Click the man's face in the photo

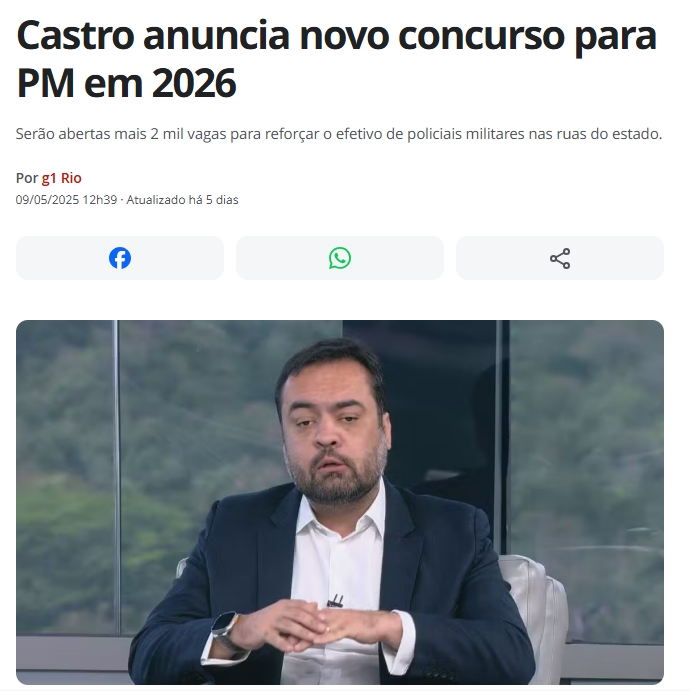tap(336, 434)
